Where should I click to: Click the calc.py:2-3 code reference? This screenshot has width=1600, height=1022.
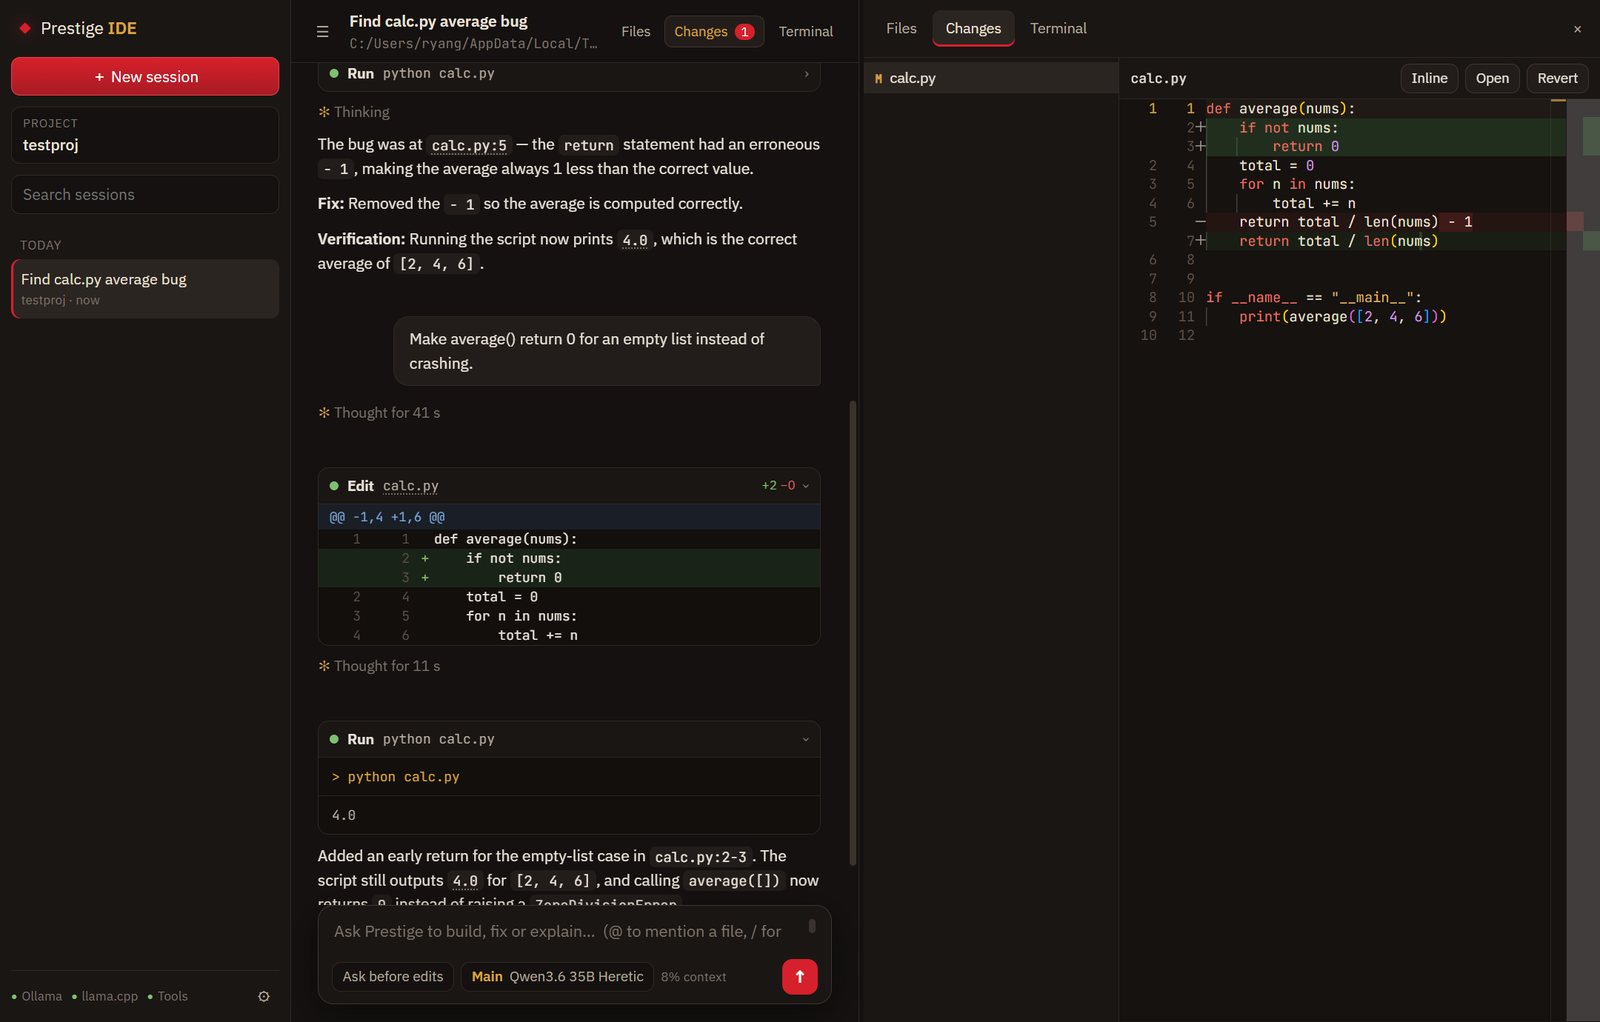point(700,857)
